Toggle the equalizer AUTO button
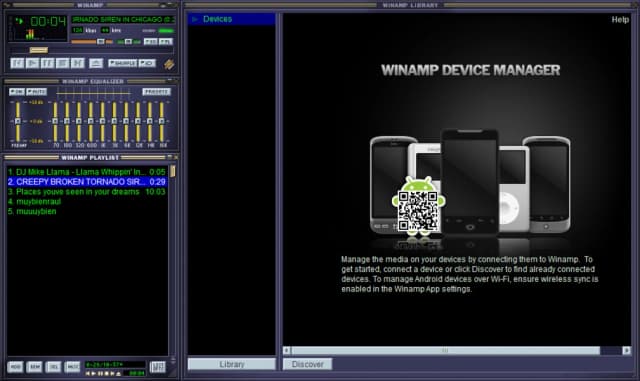 (x=37, y=91)
